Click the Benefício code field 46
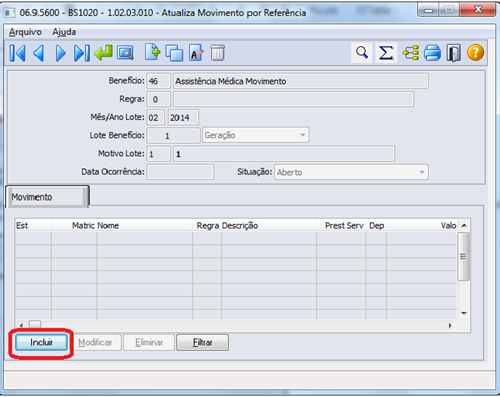500x397 pixels. 159,81
